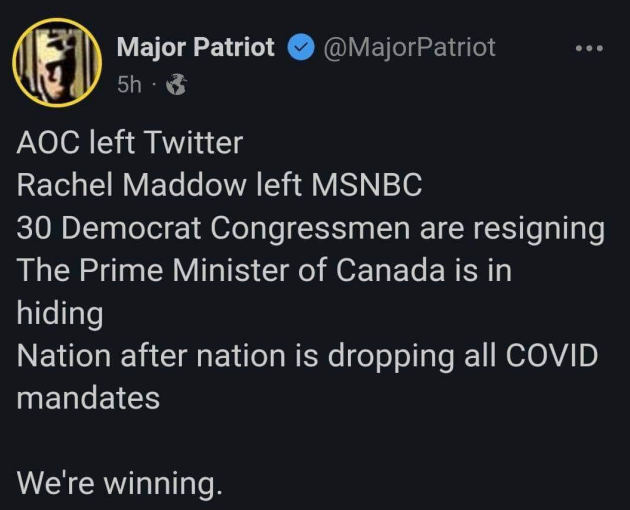Select the "AOC left Twitter" line
630x510 pixels.
(130, 143)
